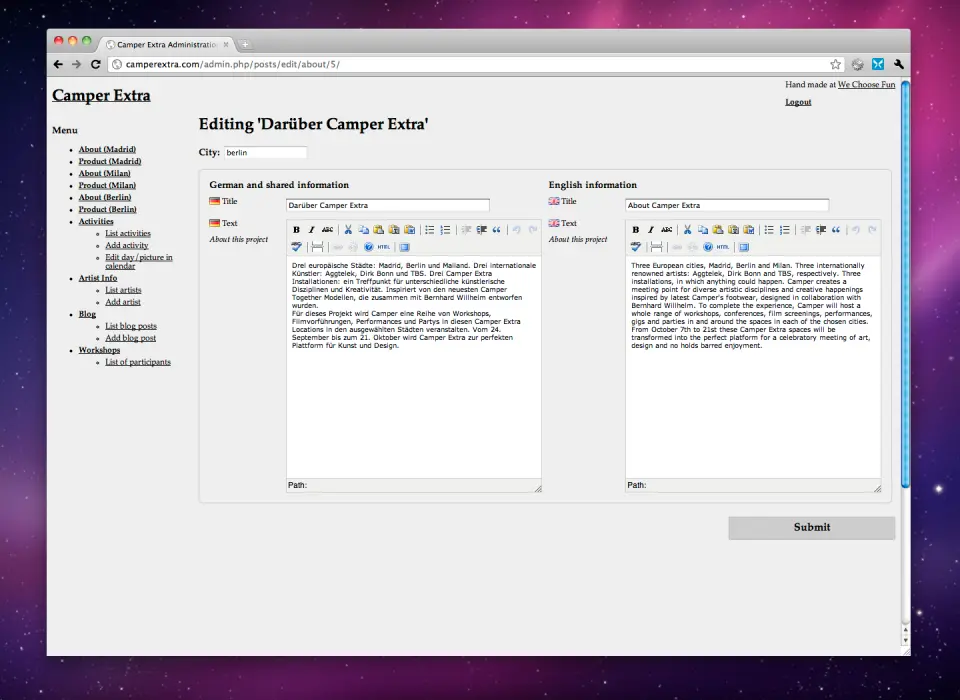960x700 pixels.
Task: Focus the English Title input field
Action: point(727,205)
